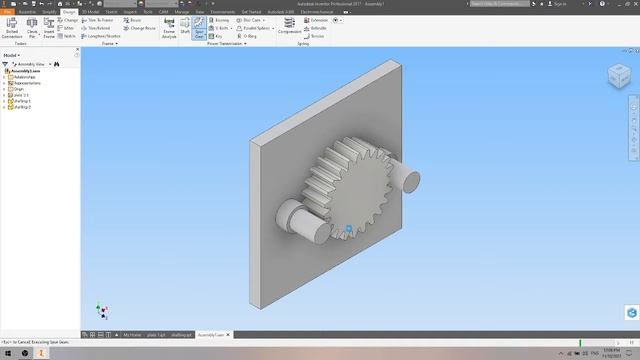The width and height of the screenshot is (640, 360).
Task: Open Frame Analysis
Action: tap(169, 28)
